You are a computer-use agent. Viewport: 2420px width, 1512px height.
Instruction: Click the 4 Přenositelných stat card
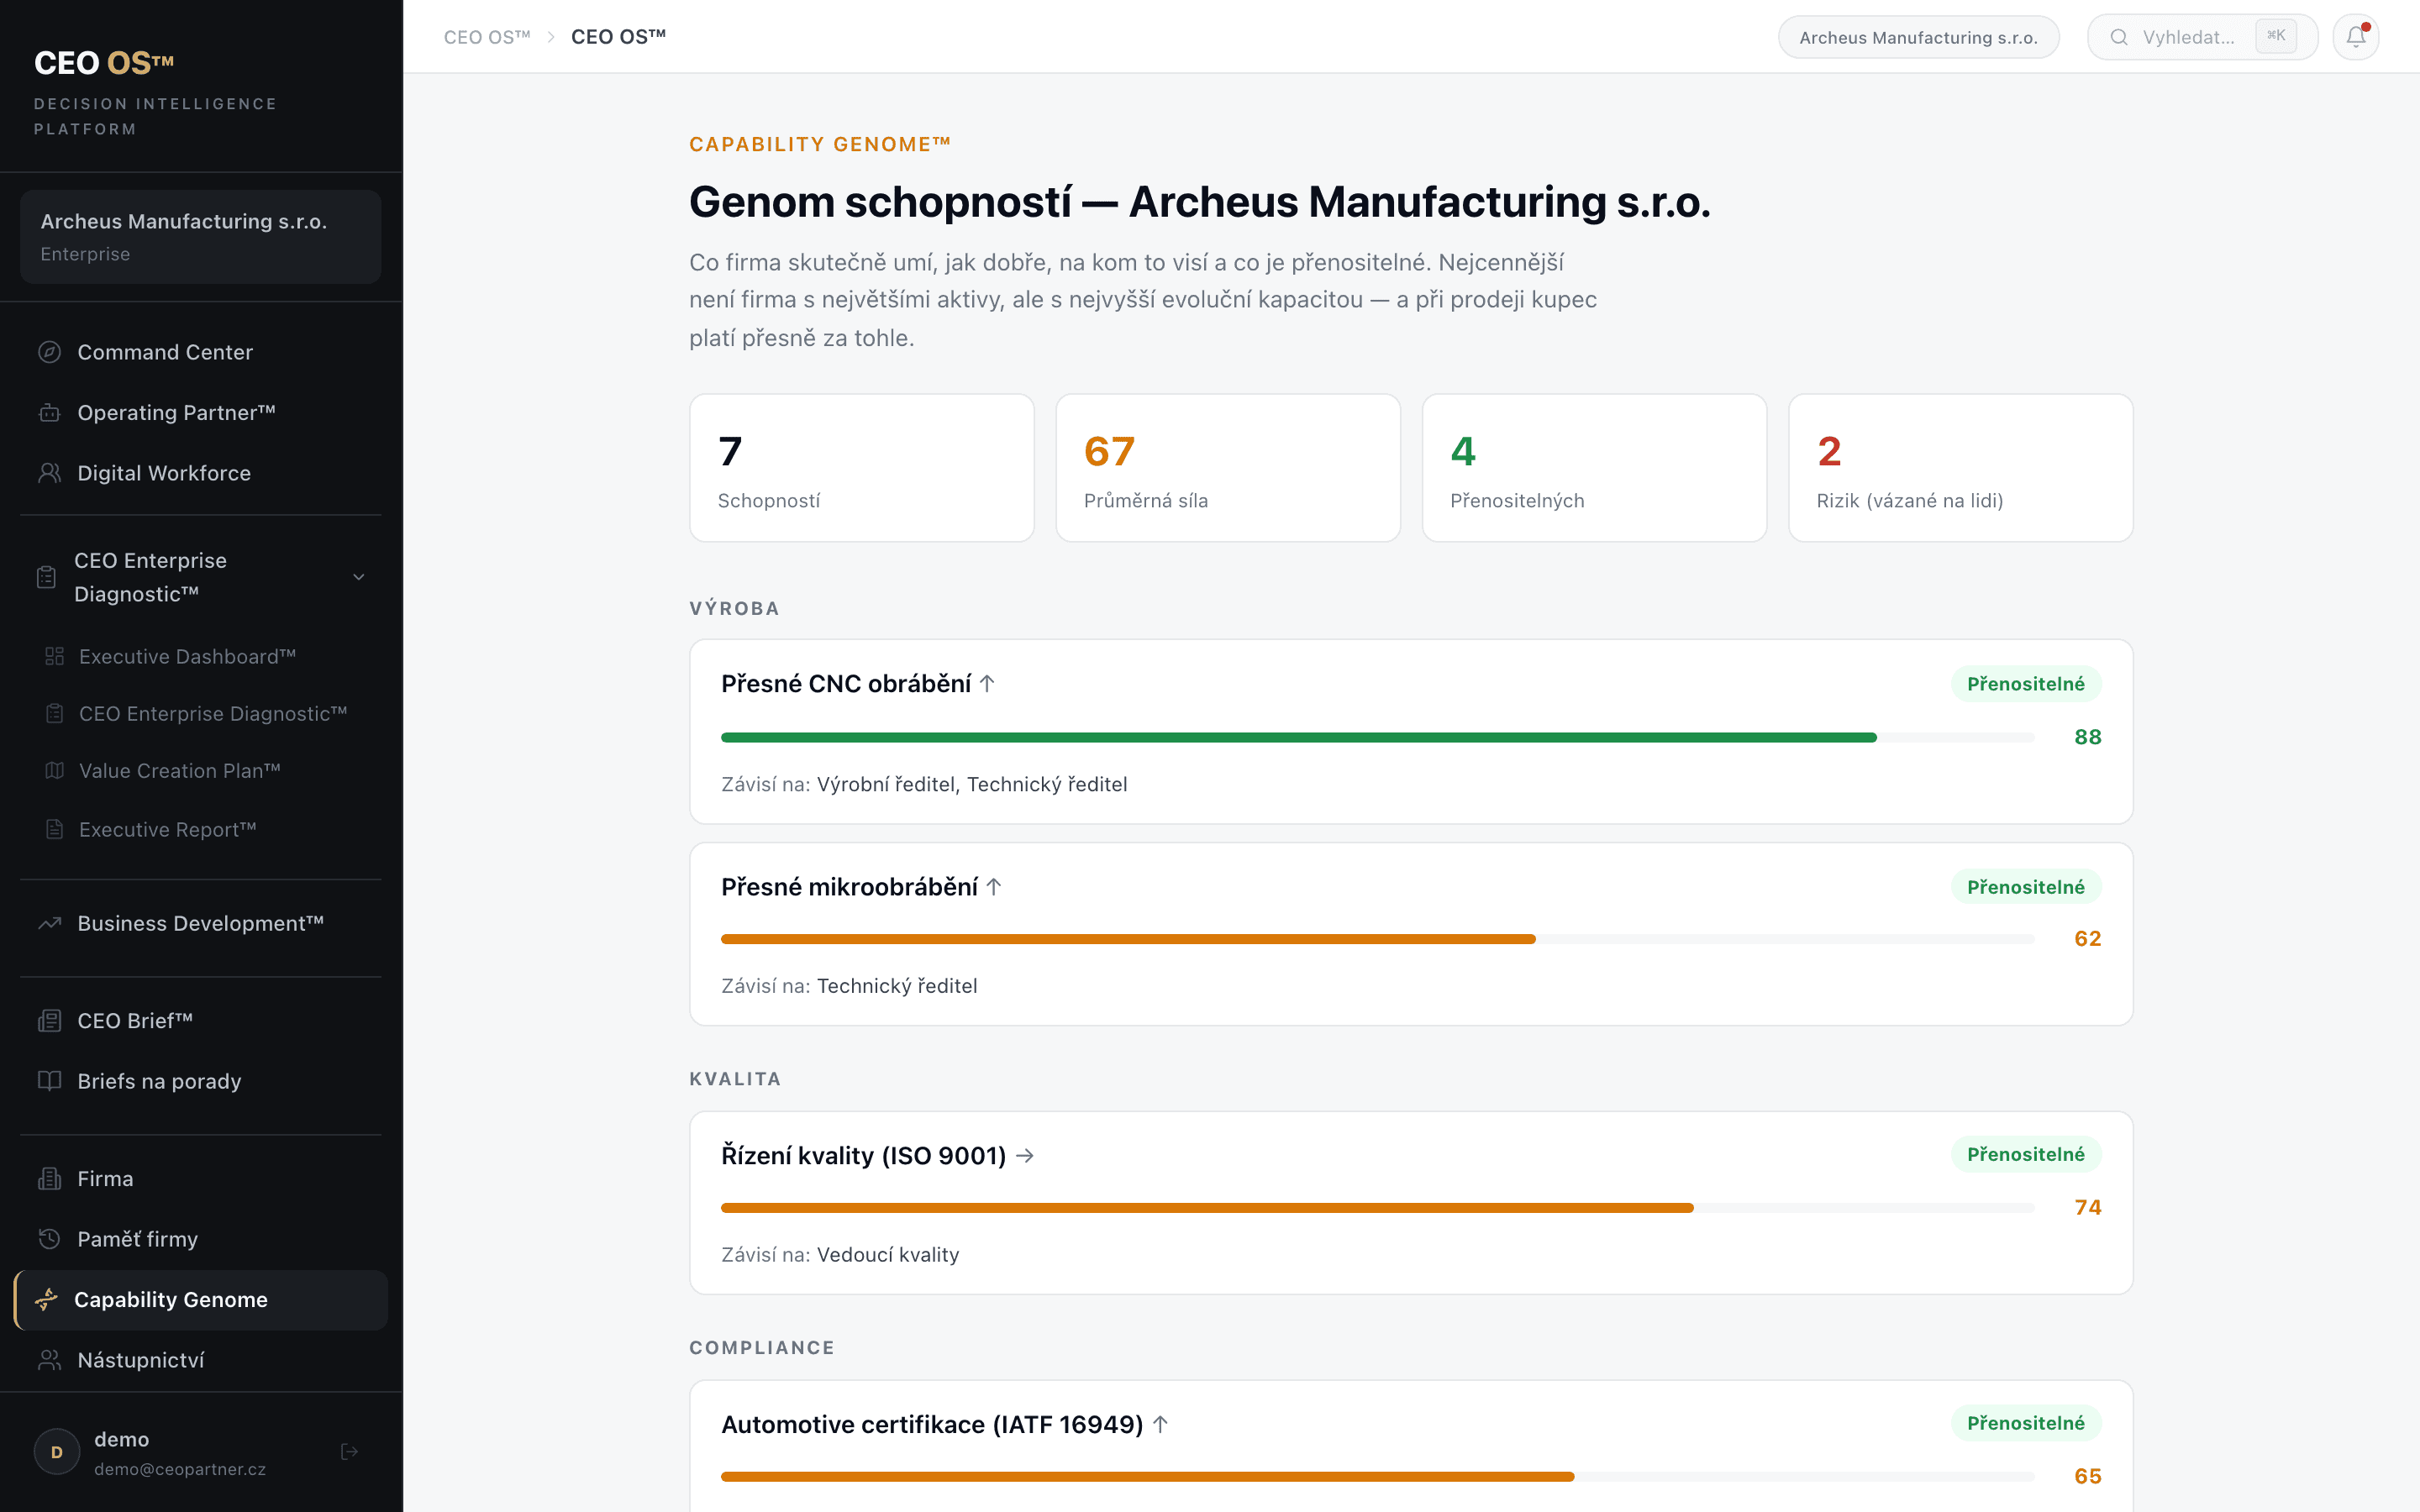1594,468
